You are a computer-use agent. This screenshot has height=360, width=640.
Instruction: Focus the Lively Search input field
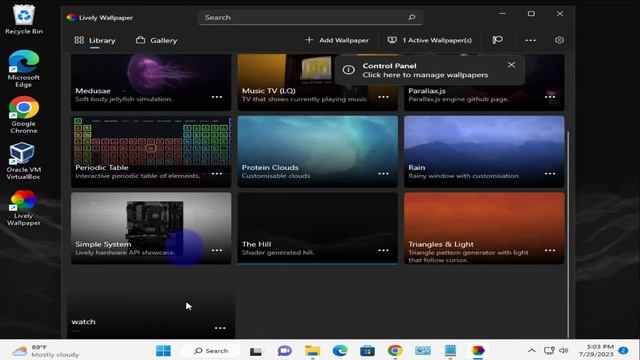(310, 18)
